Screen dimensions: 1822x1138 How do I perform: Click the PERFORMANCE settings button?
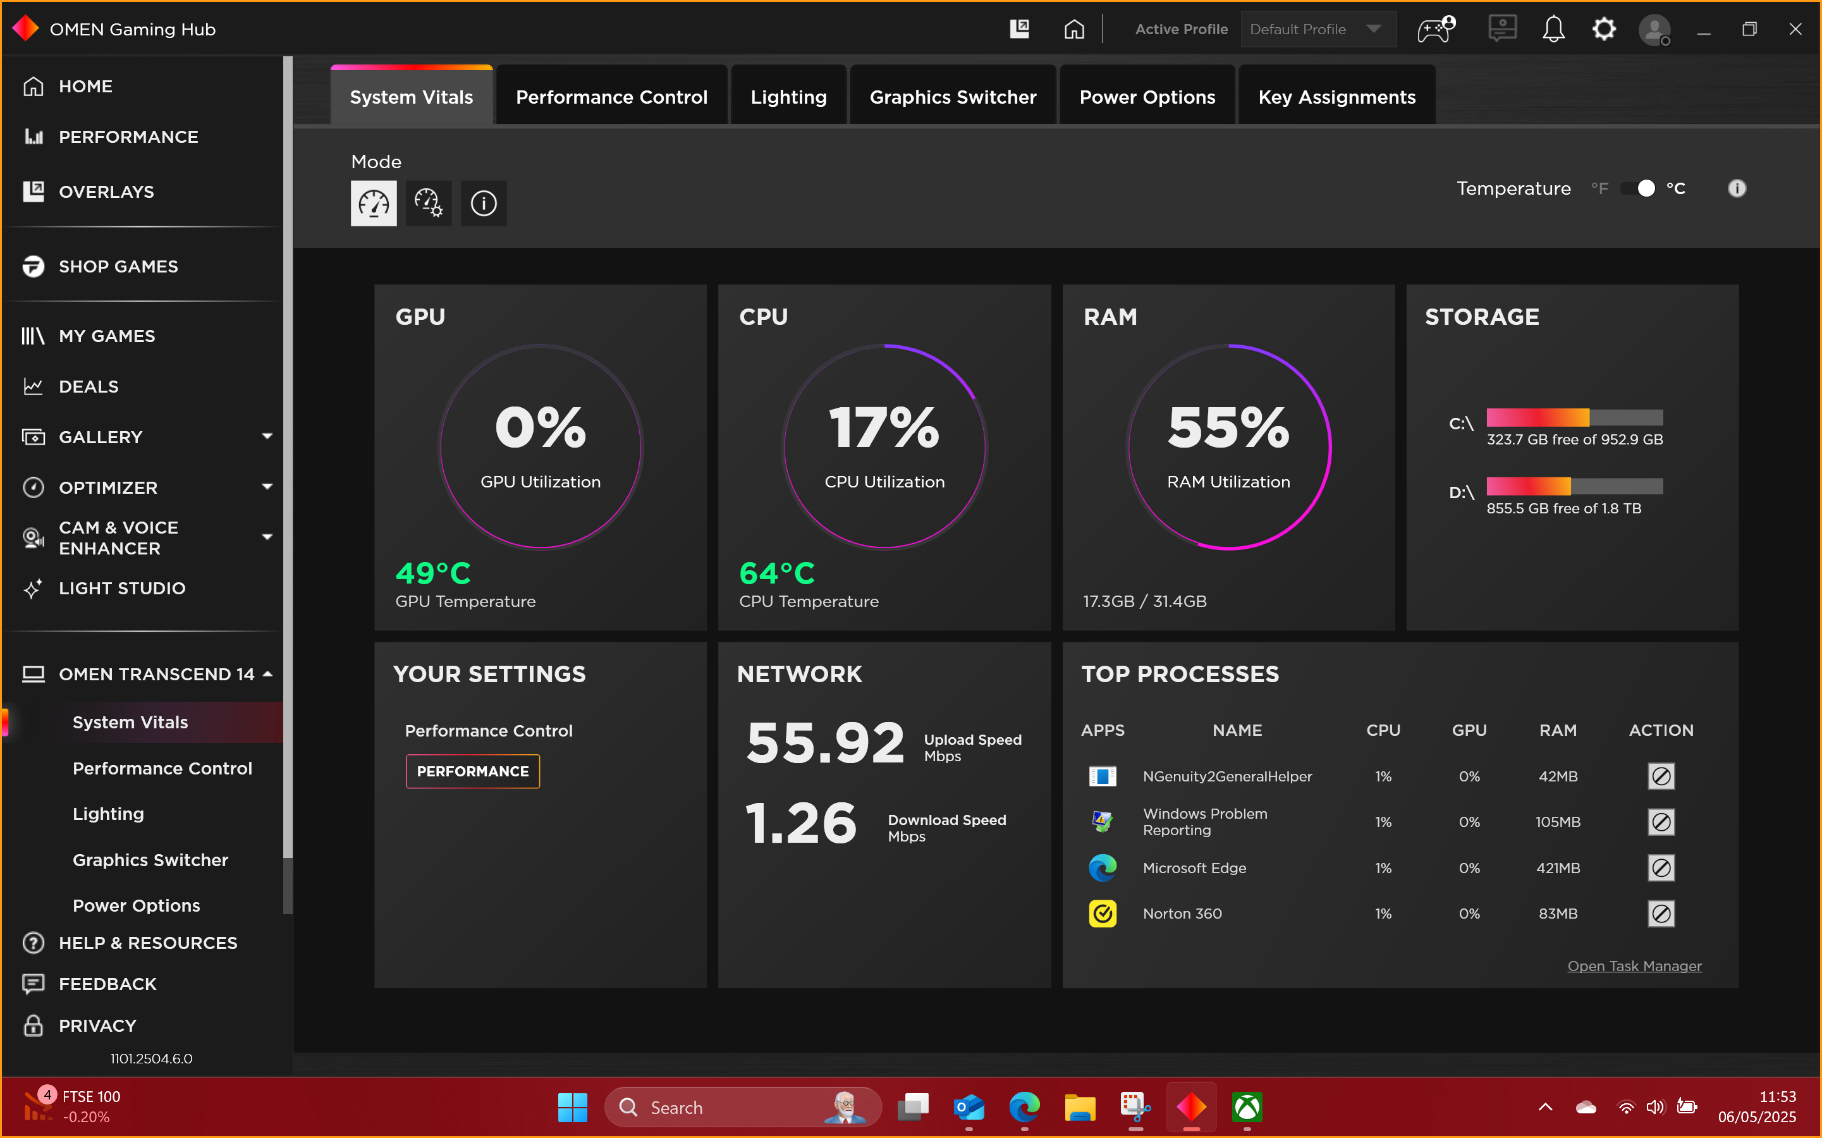coord(473,771)
